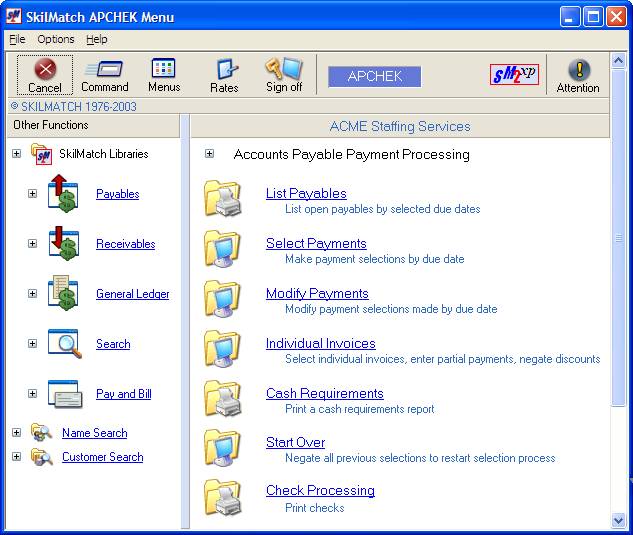
Task: Open the Rates toolbar icon
Action: point(226,69)
